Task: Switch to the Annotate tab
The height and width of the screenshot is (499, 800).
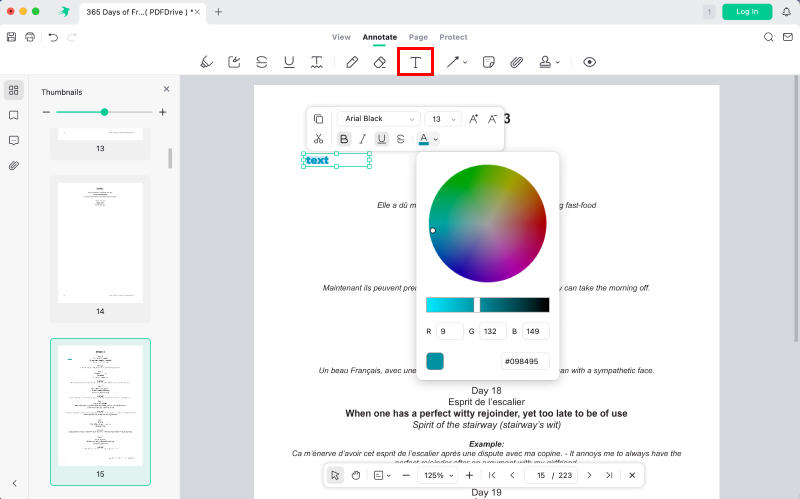Action: [x=380, y=37]
